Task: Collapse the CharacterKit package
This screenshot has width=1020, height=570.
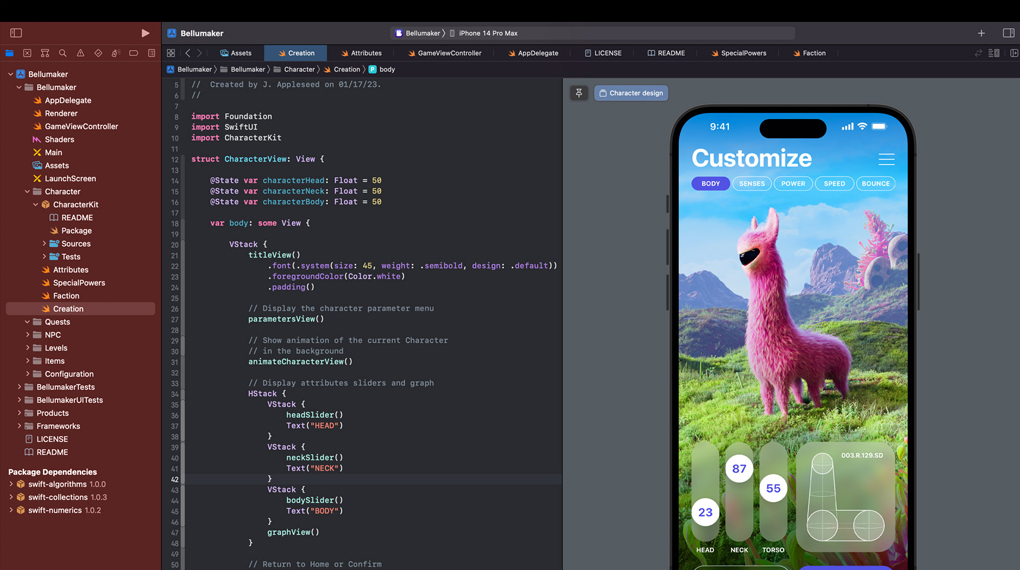Action: click(36, 205)
